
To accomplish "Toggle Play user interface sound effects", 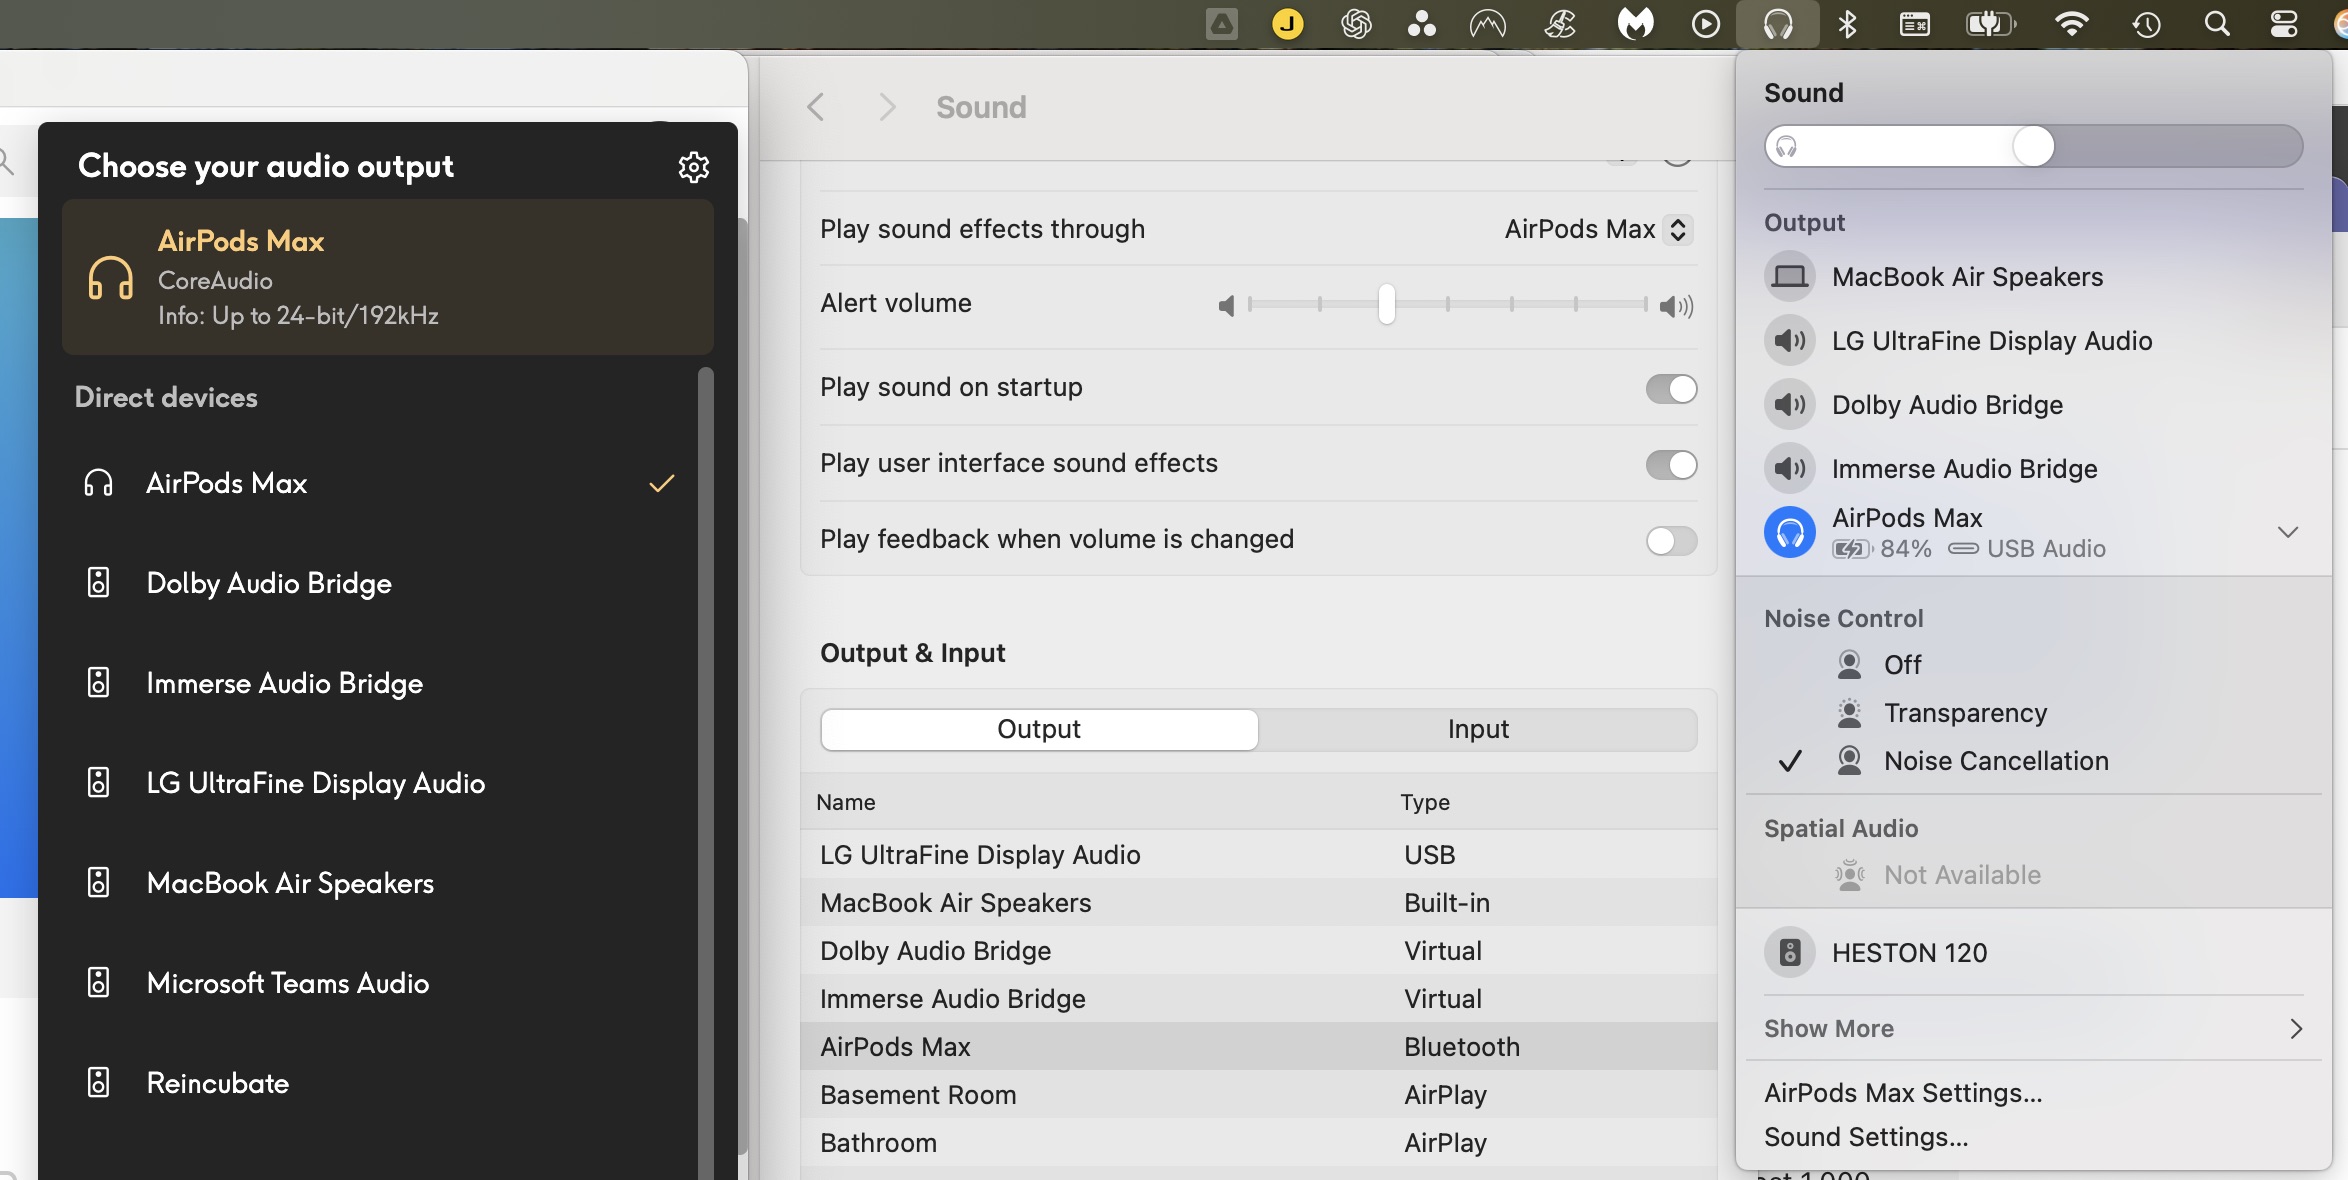I will tap(1671, 465).
